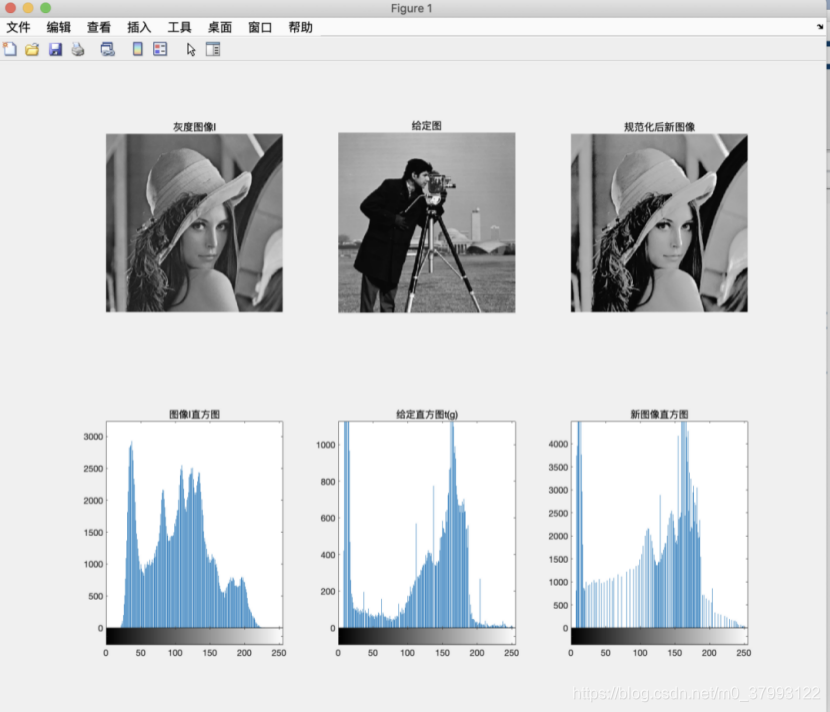This screenshot has height=712, width=830.
Task: Open the 窗口 menu
Action: click(x=260, y=28)
